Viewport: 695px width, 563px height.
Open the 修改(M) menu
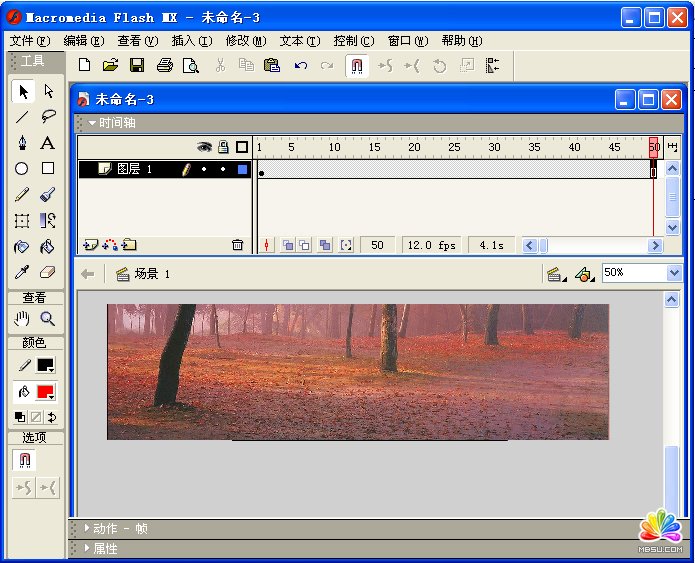[x=245, y=41]
